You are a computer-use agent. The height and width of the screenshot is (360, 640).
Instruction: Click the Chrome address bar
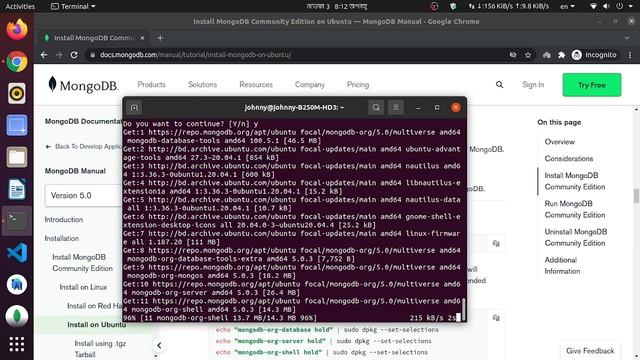296,55
